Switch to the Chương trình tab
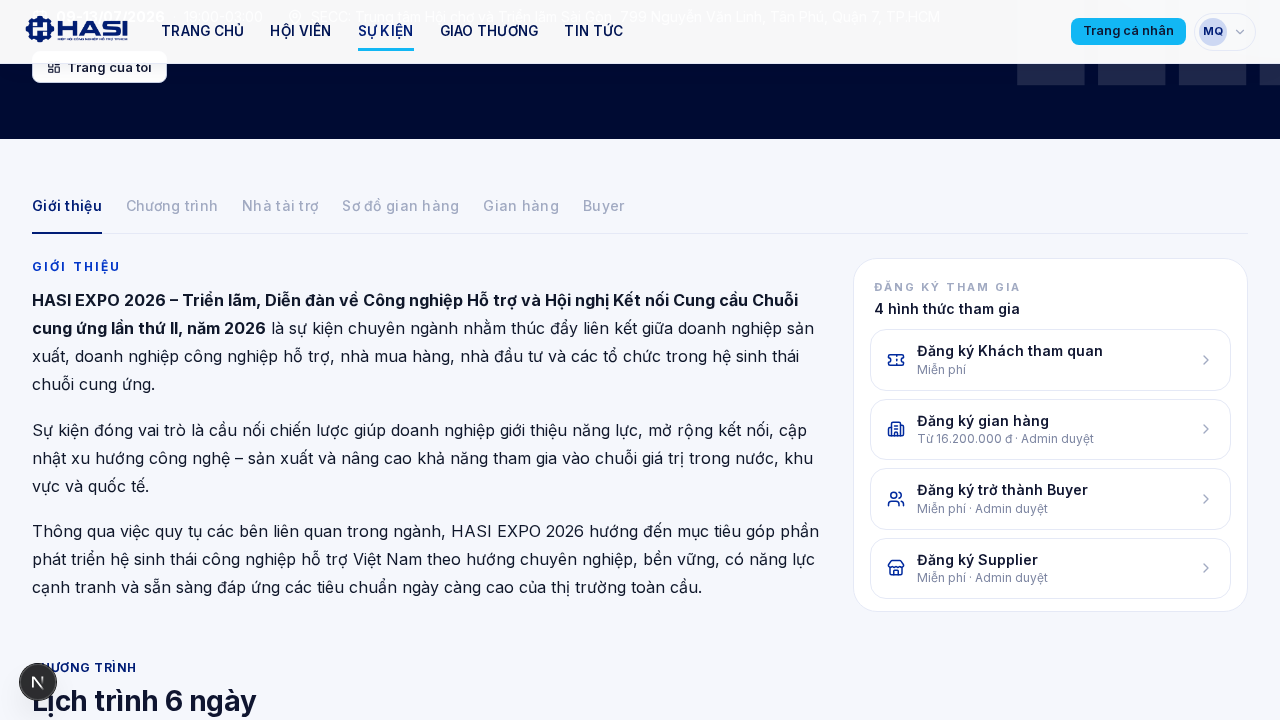The width and height of the screenshot is (1280, 720). 172,206
